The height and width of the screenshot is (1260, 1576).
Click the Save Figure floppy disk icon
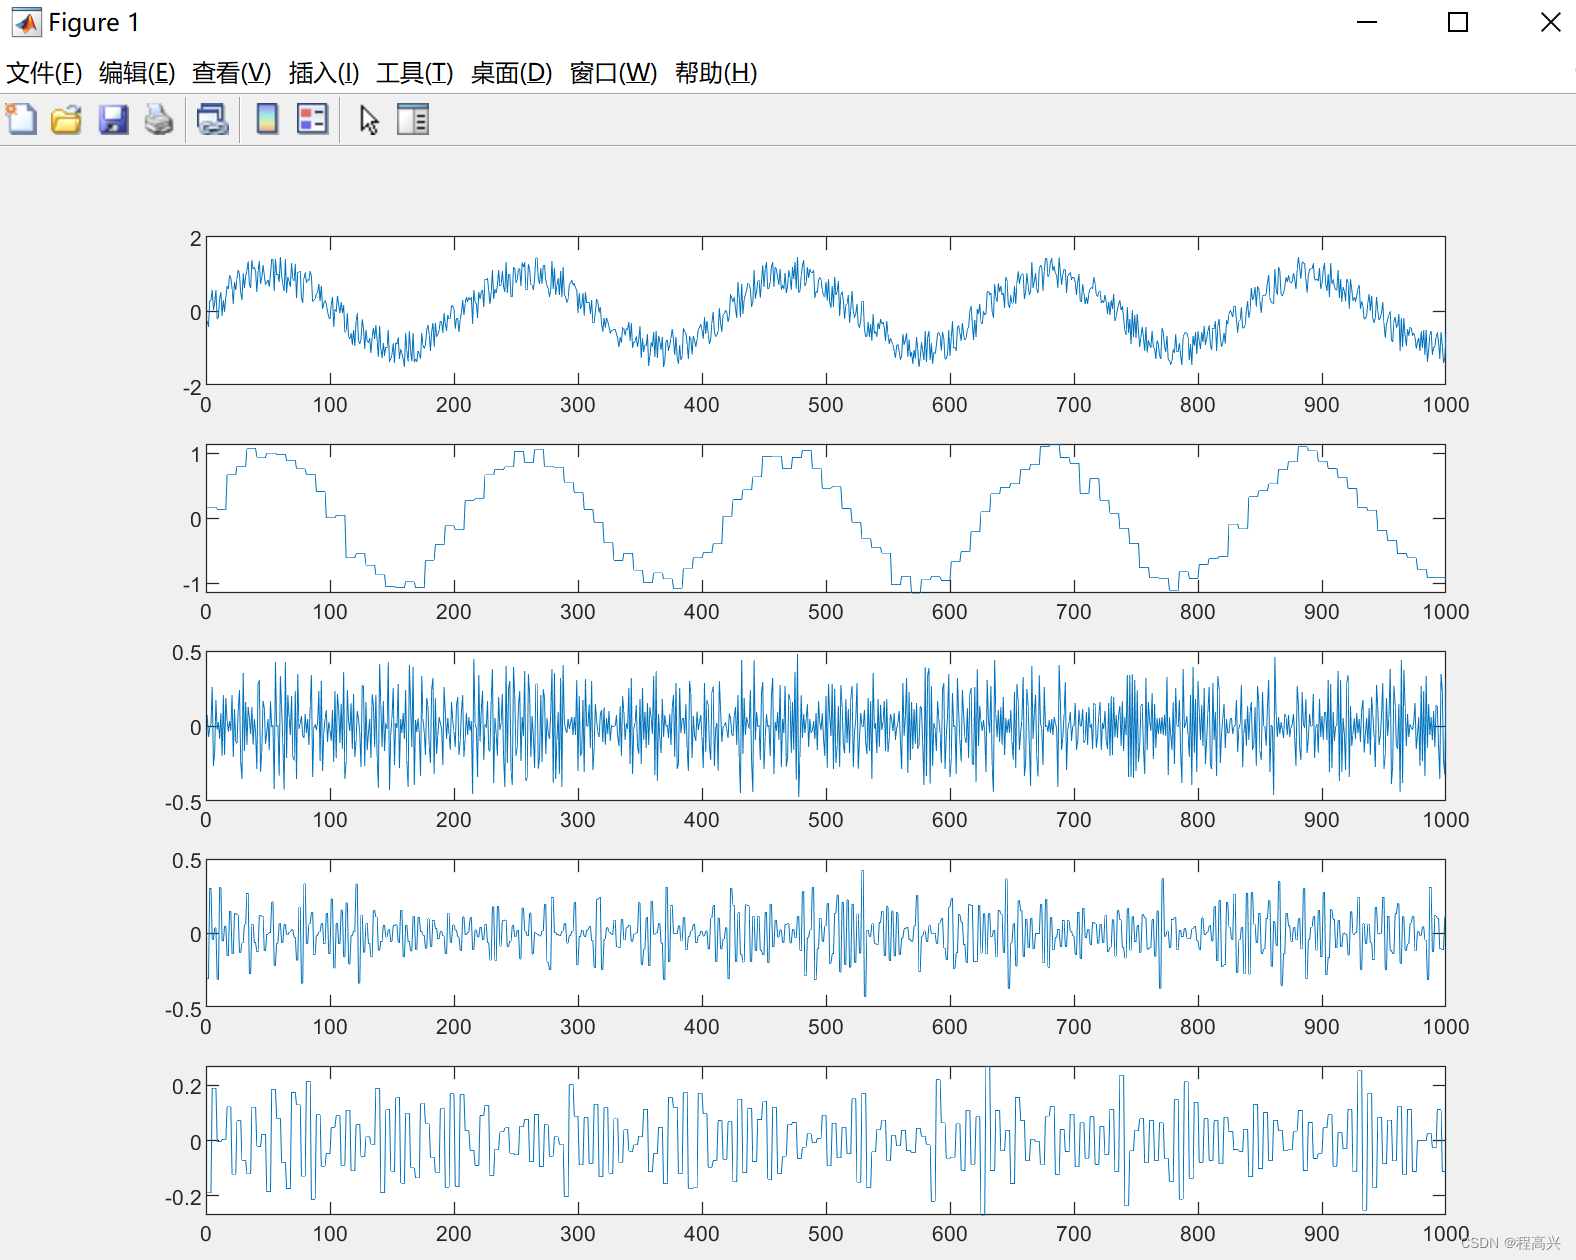tap(113, 120)
